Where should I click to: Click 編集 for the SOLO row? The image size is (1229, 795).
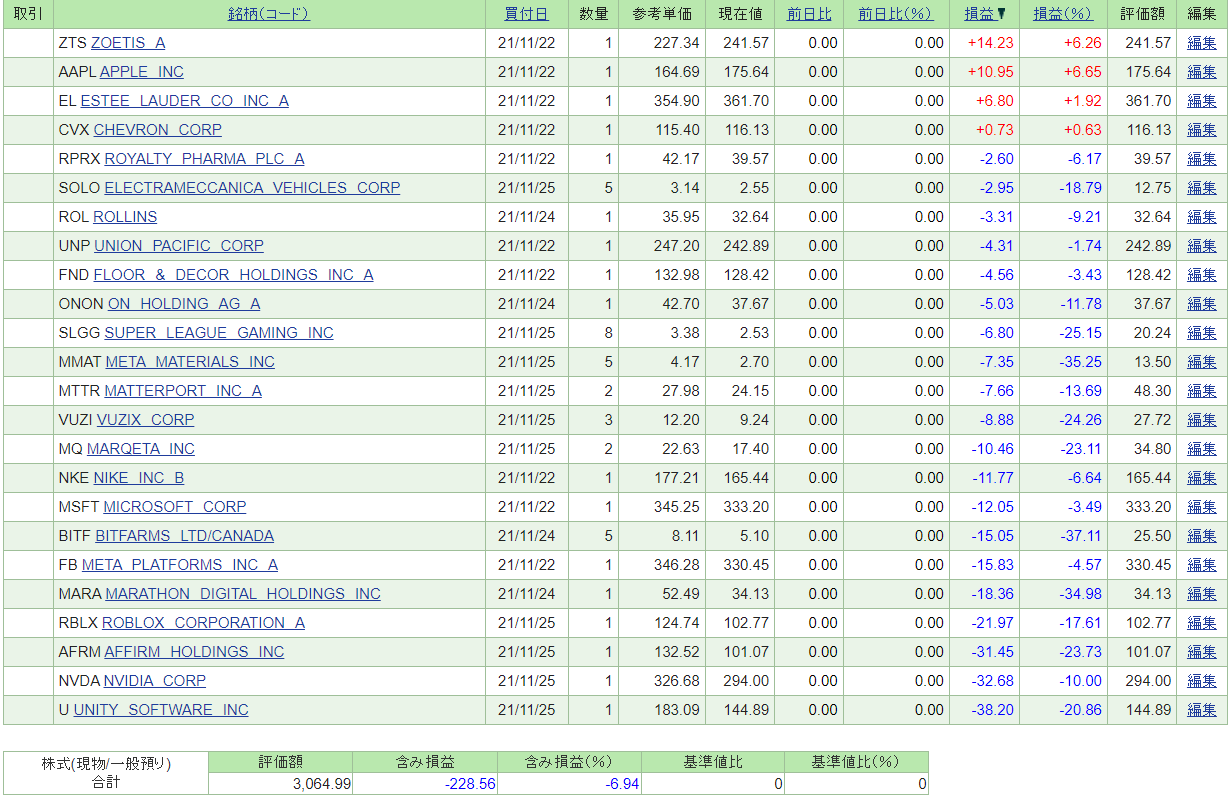[1202, 188]
